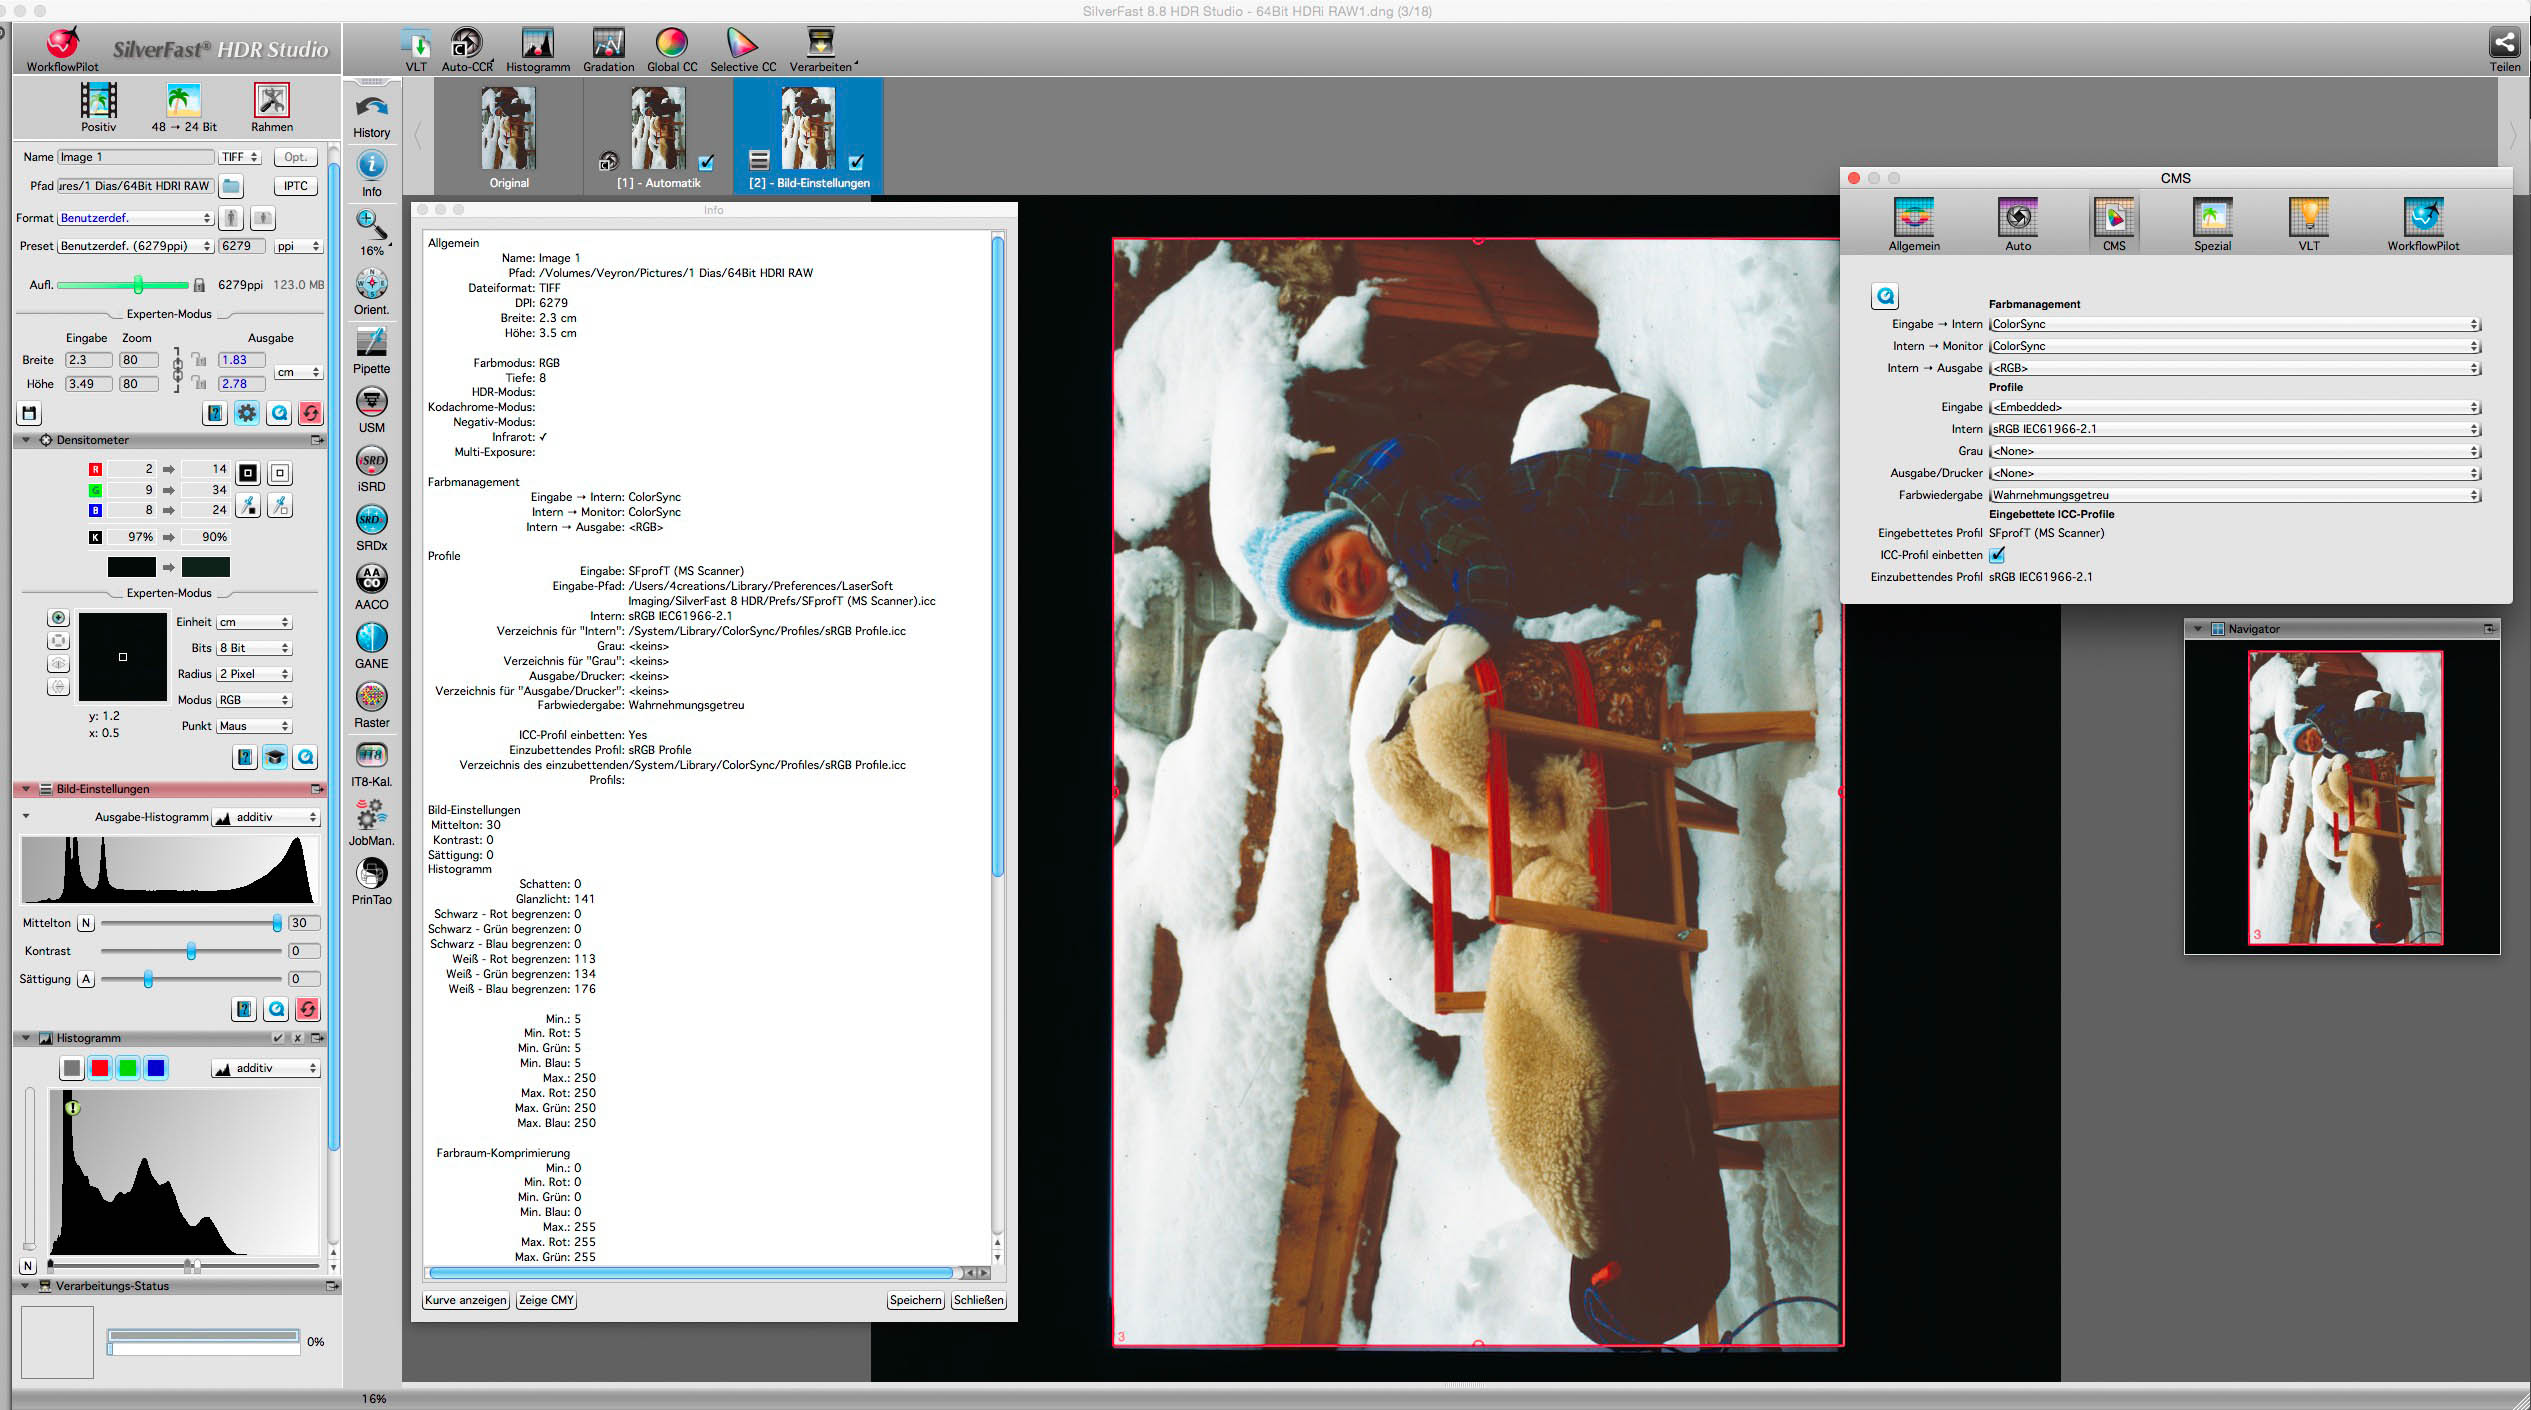The image size is (2531, 1410).
Task: Switch to Auto tab in CMS window
Action: [x=2018, y=224]
